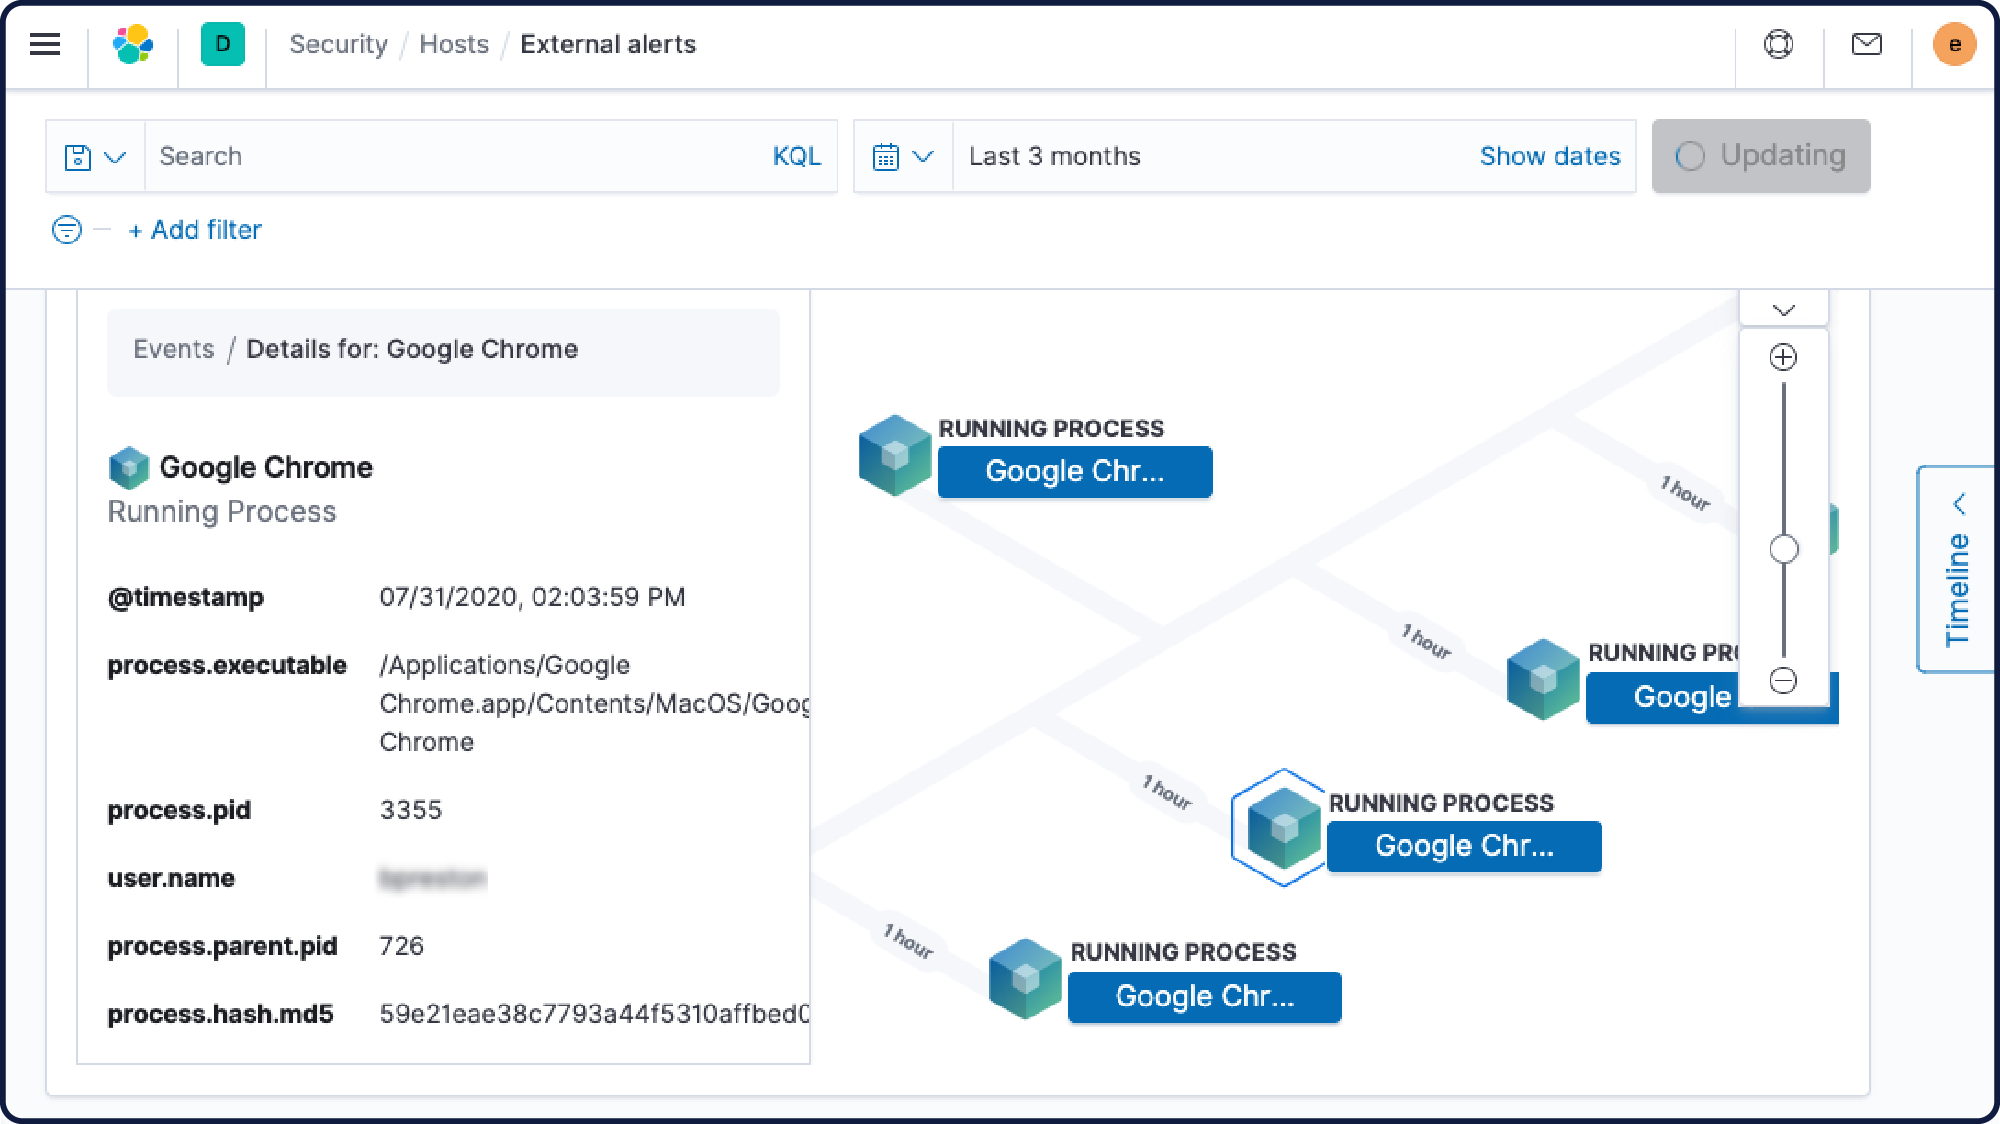
Task: Open the help lifebuoy icon
Action: click(x=1778, y=44)
